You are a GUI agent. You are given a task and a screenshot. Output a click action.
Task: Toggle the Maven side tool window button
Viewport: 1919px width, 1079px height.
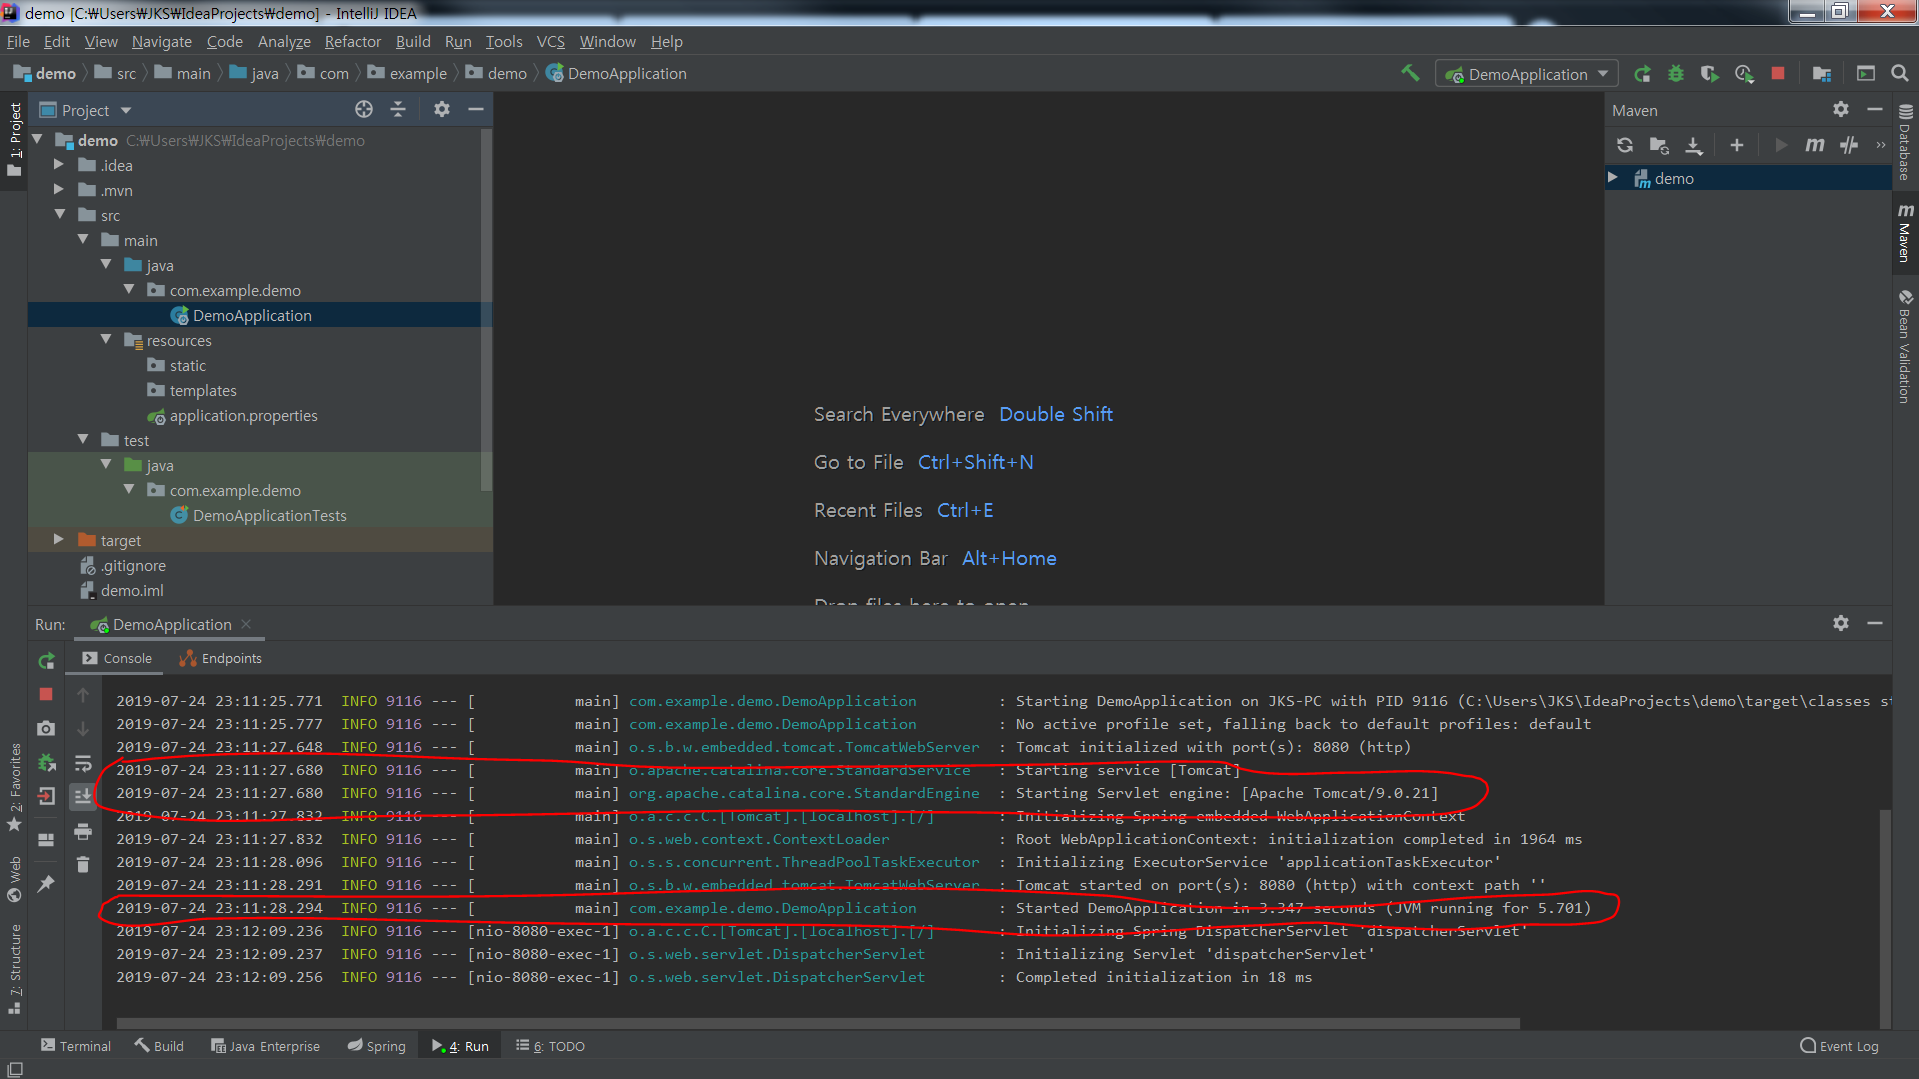[1905, 233]
